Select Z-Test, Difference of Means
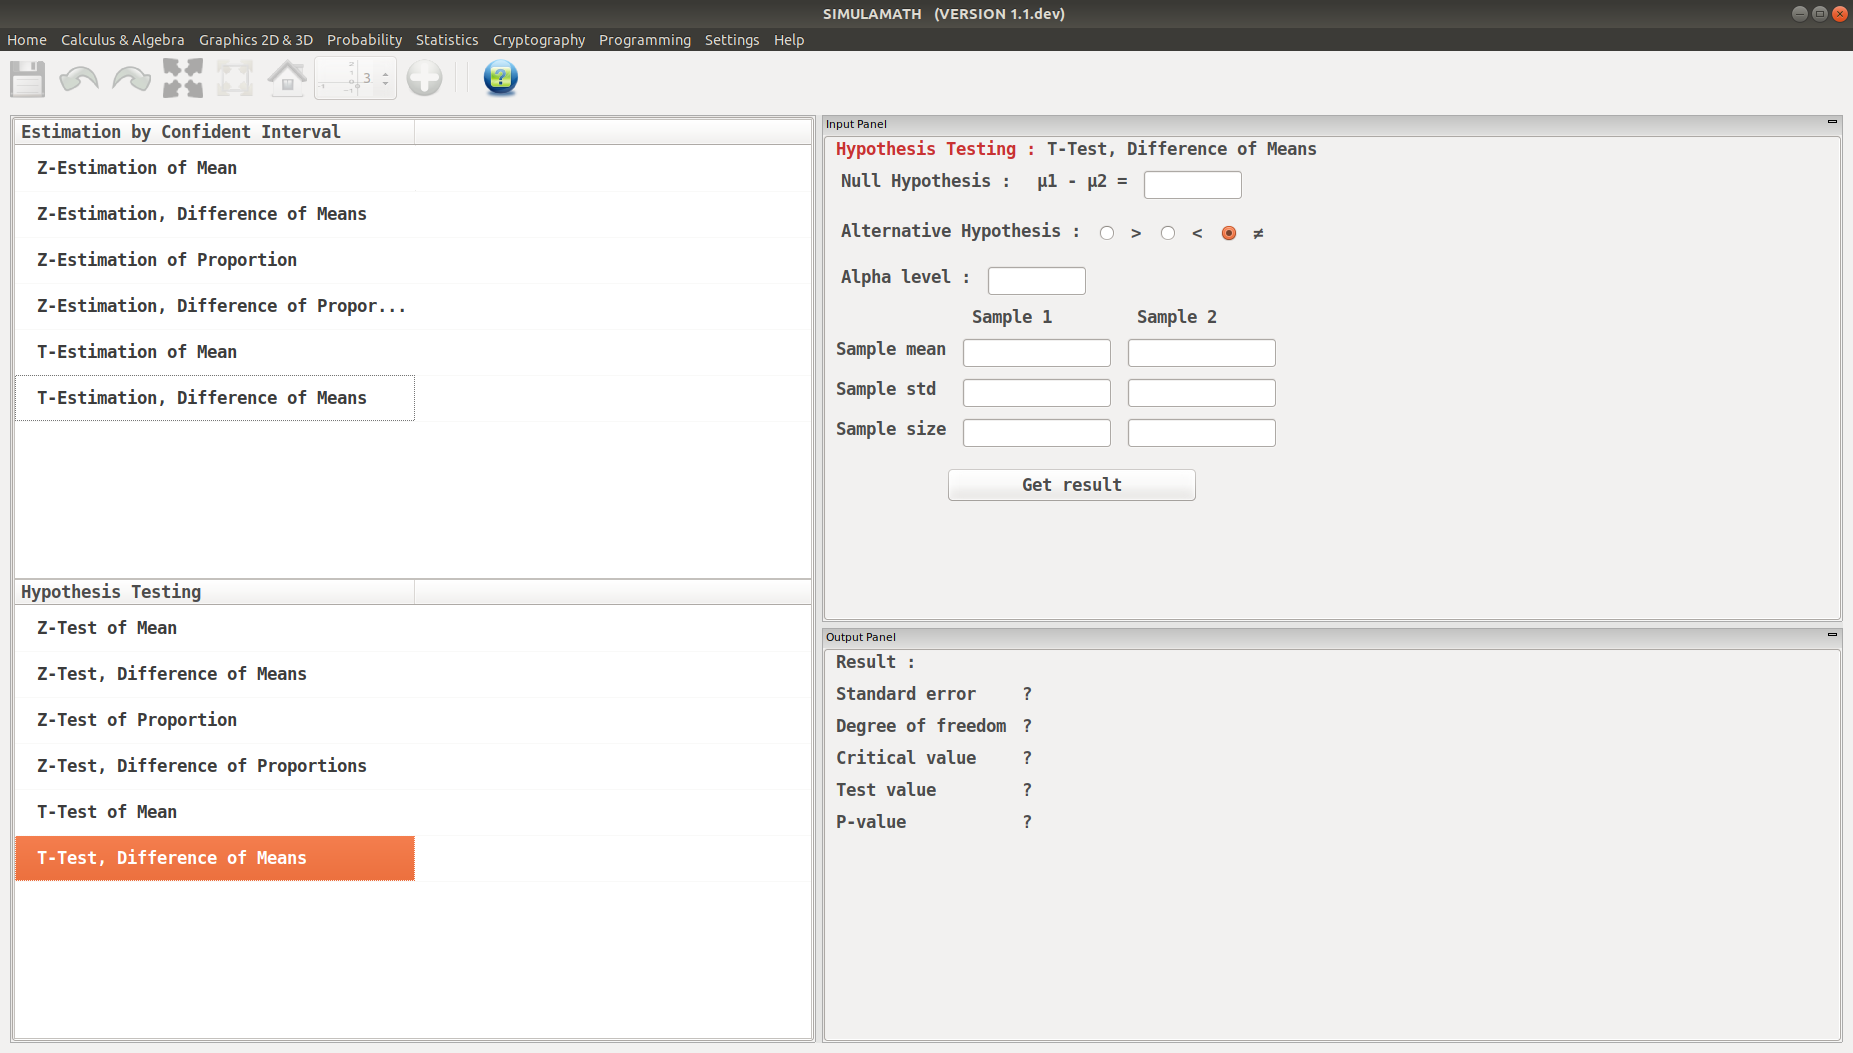This screenshot has width=1853, height=1053. pos(215,674)
